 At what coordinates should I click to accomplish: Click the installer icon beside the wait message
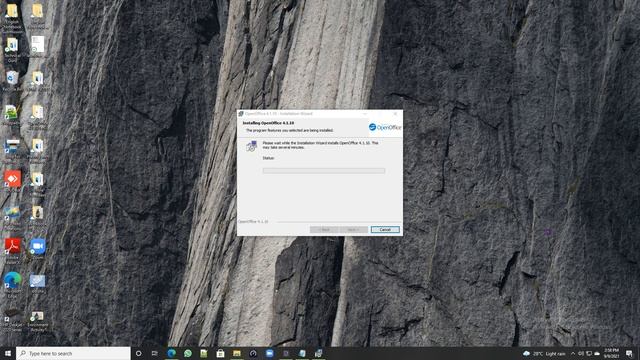point(251,146)
